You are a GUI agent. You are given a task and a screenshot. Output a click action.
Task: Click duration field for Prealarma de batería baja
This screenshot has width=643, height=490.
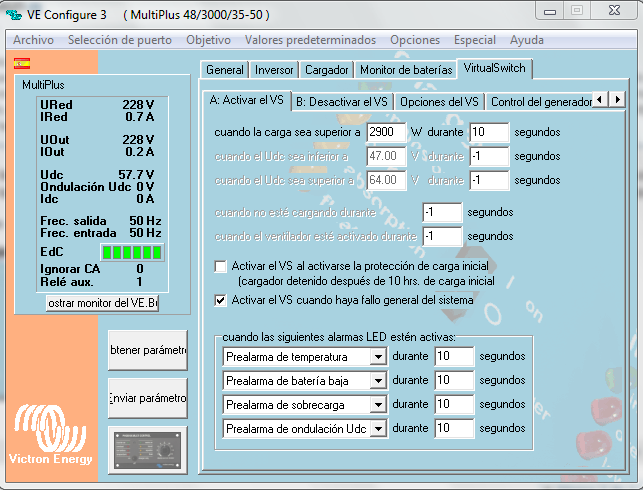pyautogui.click(x=454, y=381)
